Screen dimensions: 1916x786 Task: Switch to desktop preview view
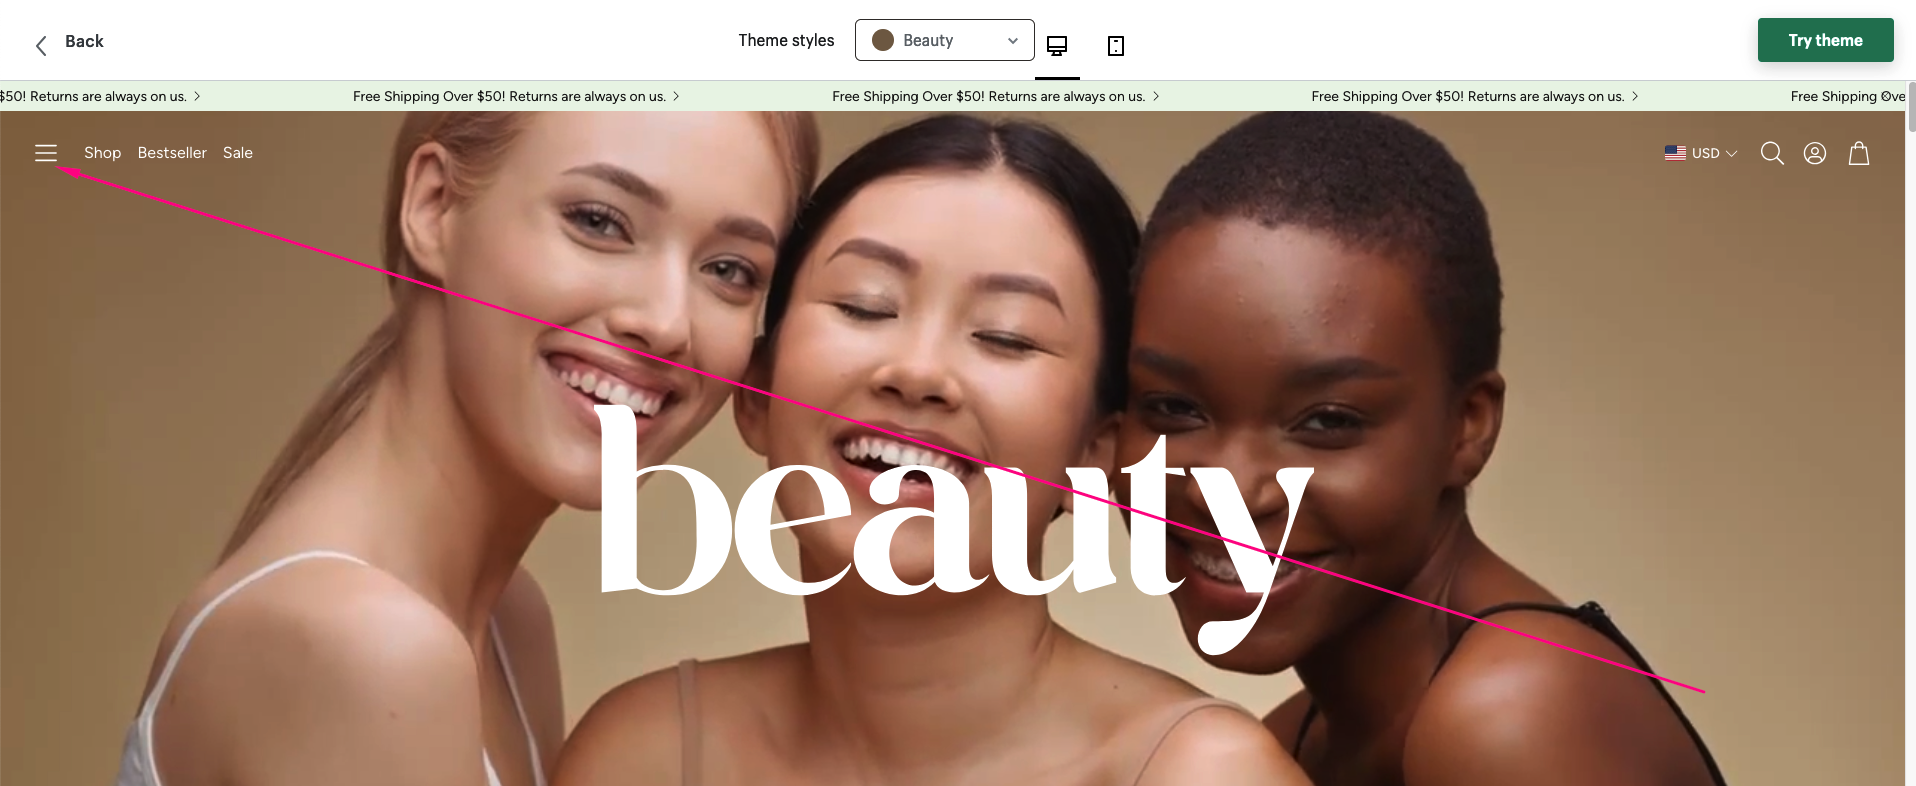coord(1057,45)
